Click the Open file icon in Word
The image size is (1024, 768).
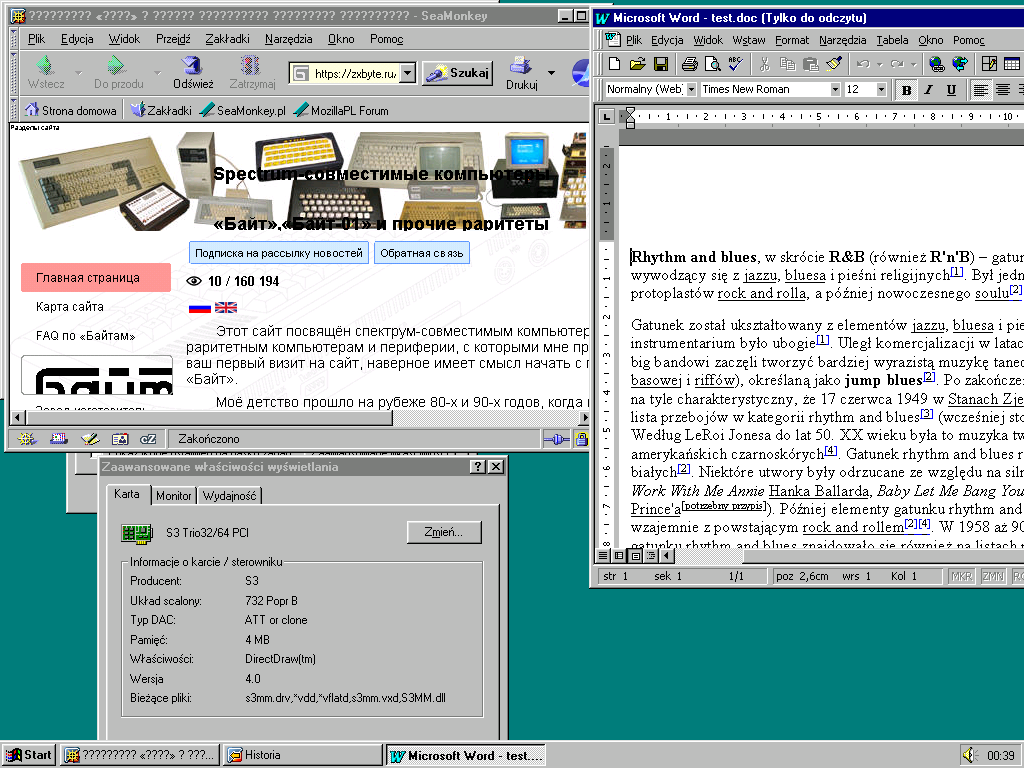click(637, 64)
